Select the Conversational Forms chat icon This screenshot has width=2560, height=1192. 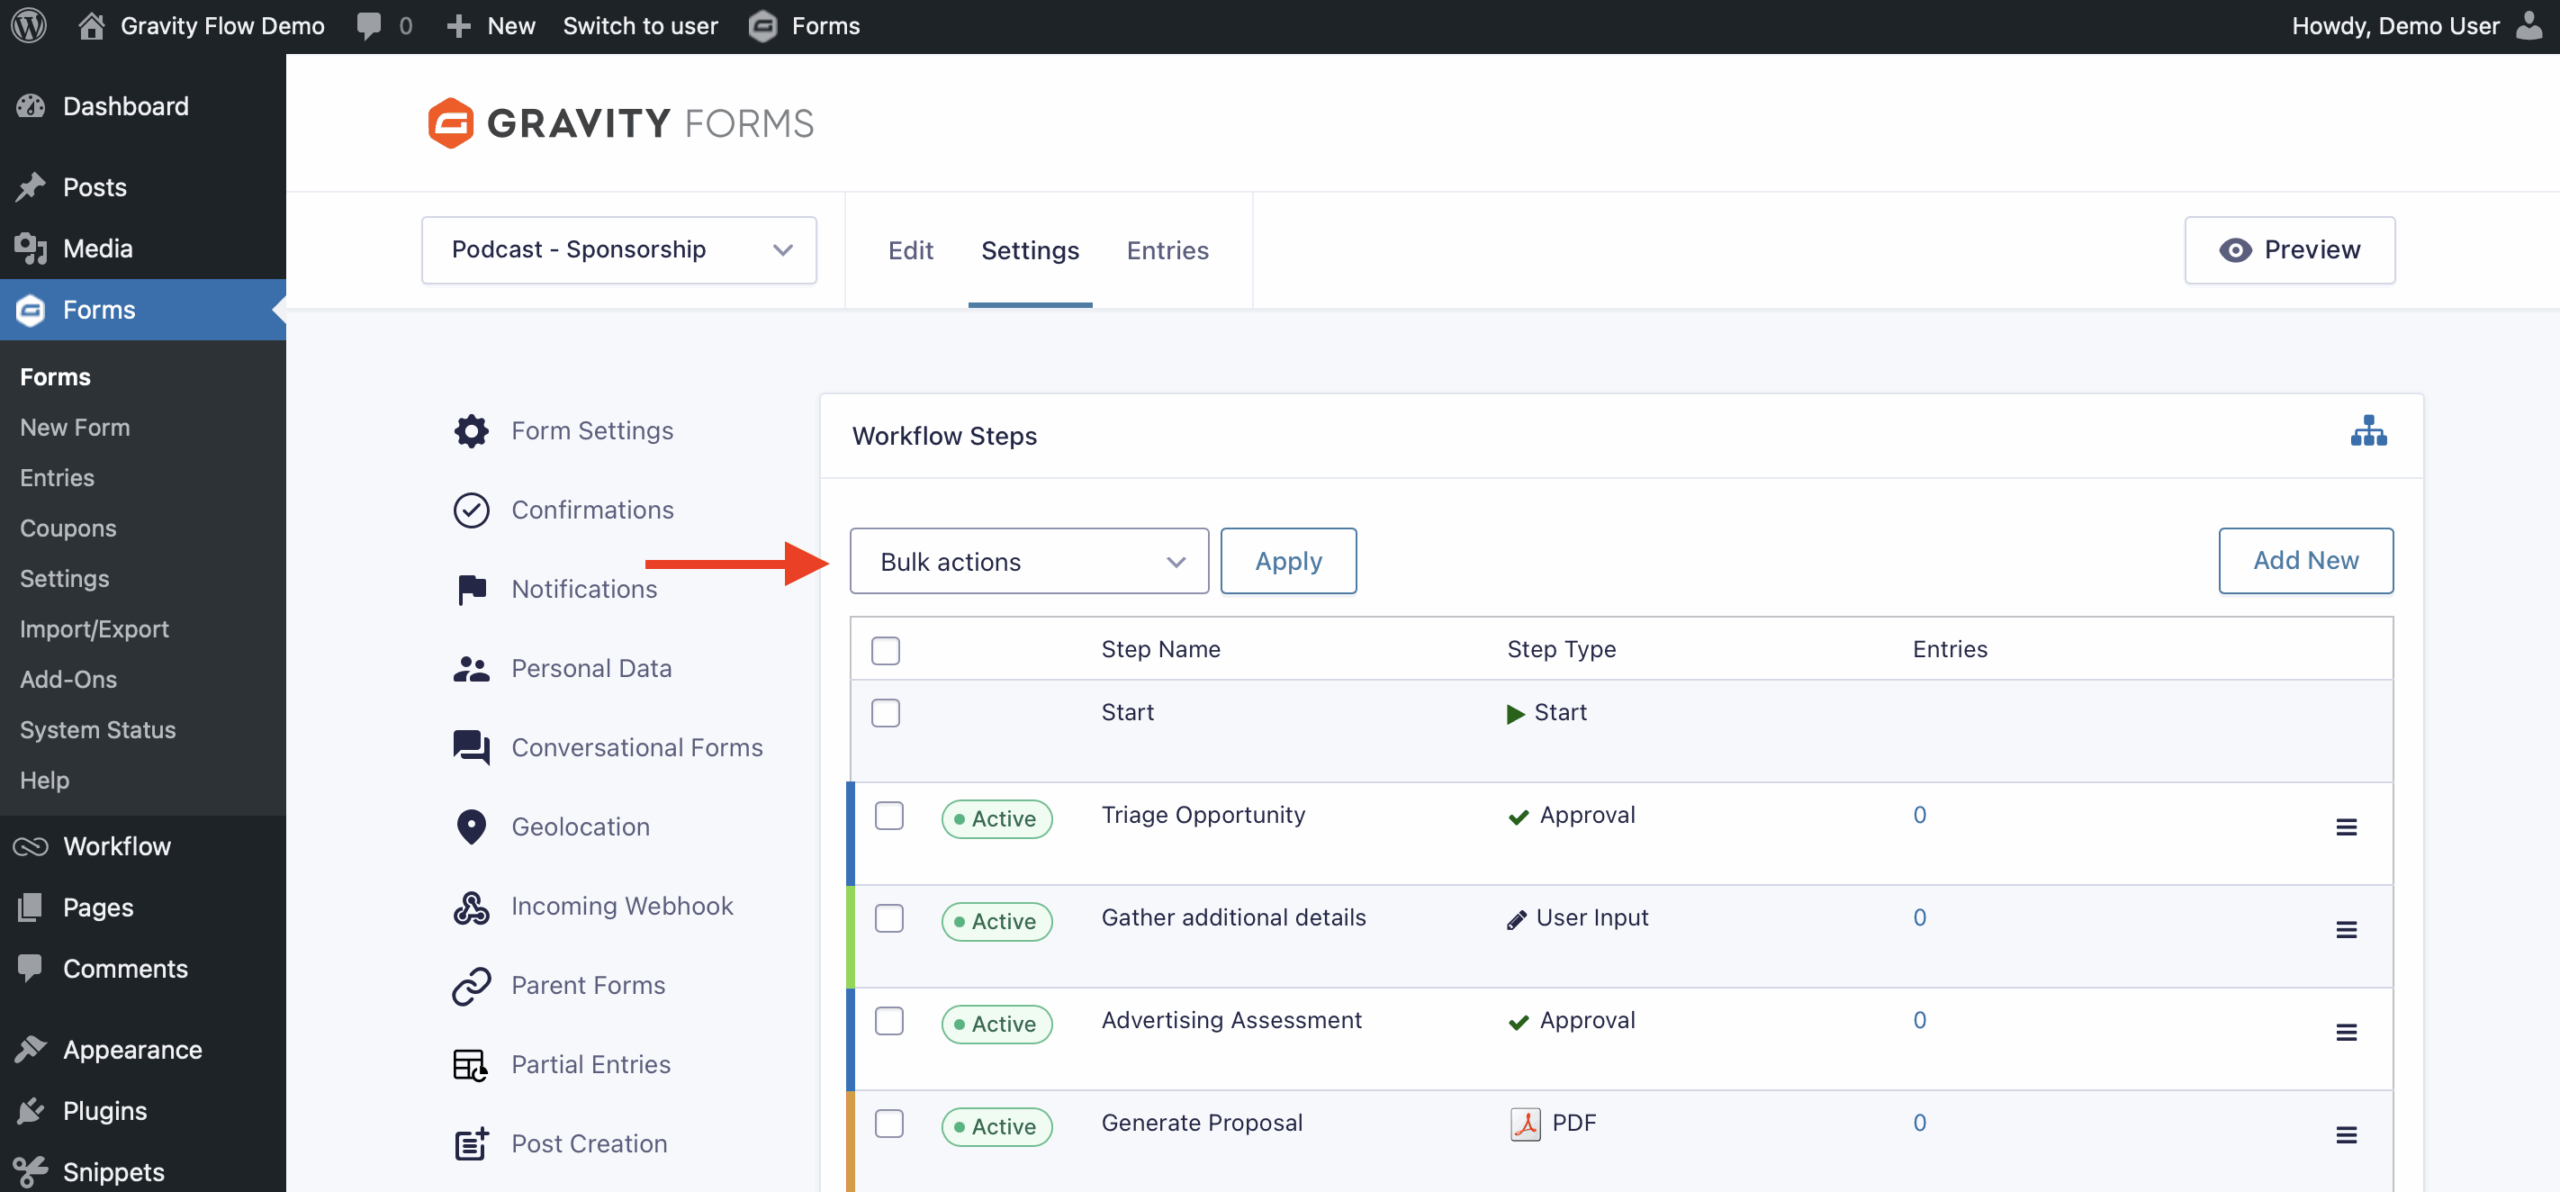470,747
